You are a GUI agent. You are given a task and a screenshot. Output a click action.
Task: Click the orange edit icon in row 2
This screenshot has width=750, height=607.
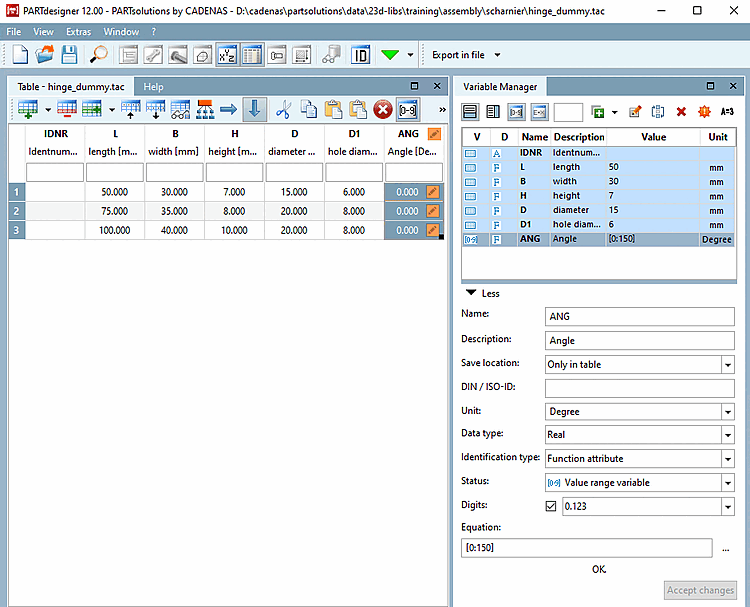coord(432,211)
